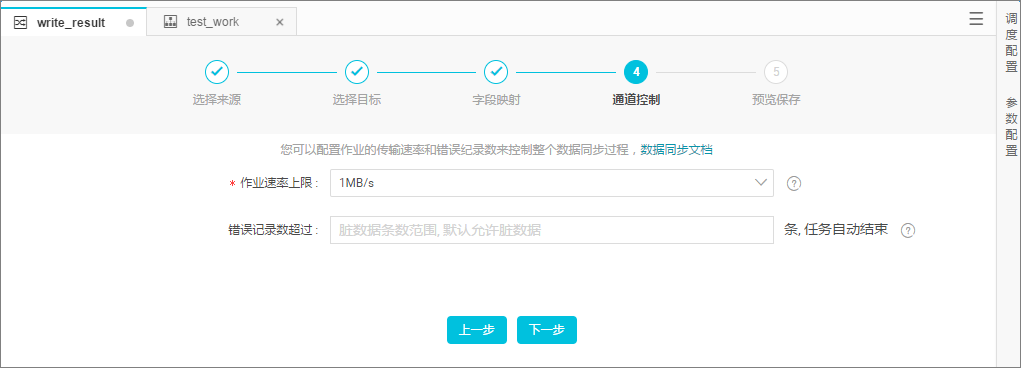Click the 错误记录数超过 field label

(x=273, y=231)
